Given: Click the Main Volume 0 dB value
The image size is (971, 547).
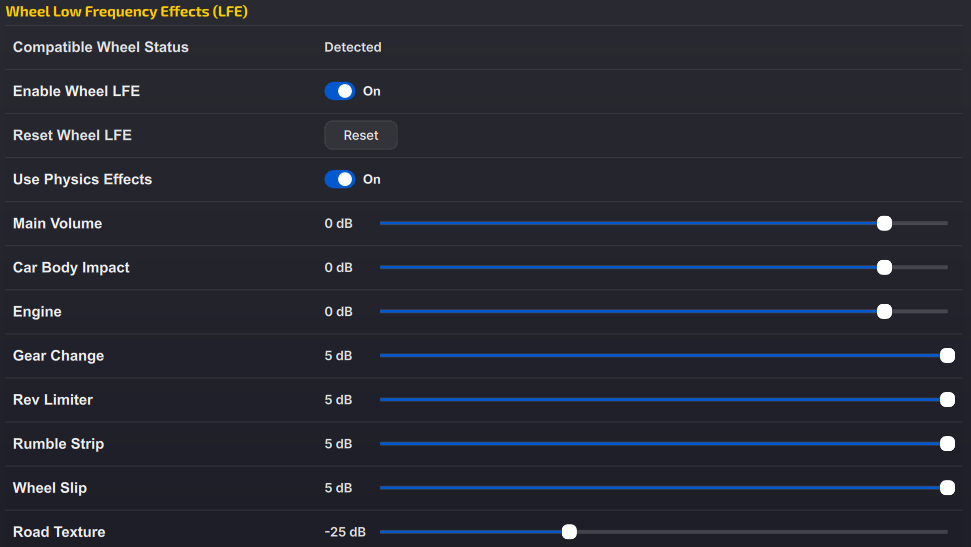Looking at the screenshot, I should pos(339,223).
